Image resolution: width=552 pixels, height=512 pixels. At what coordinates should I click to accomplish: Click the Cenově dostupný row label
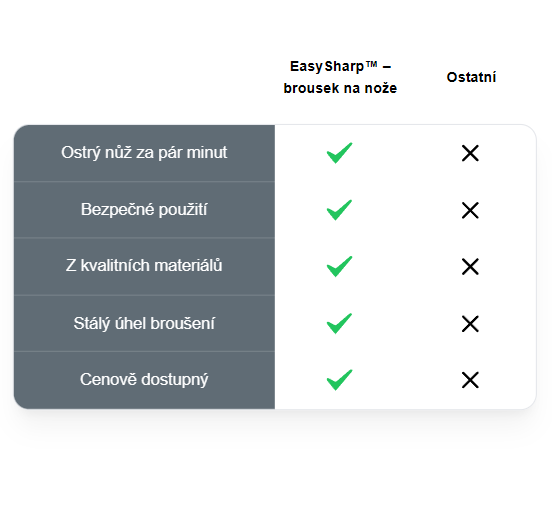(x=144, y=380)
